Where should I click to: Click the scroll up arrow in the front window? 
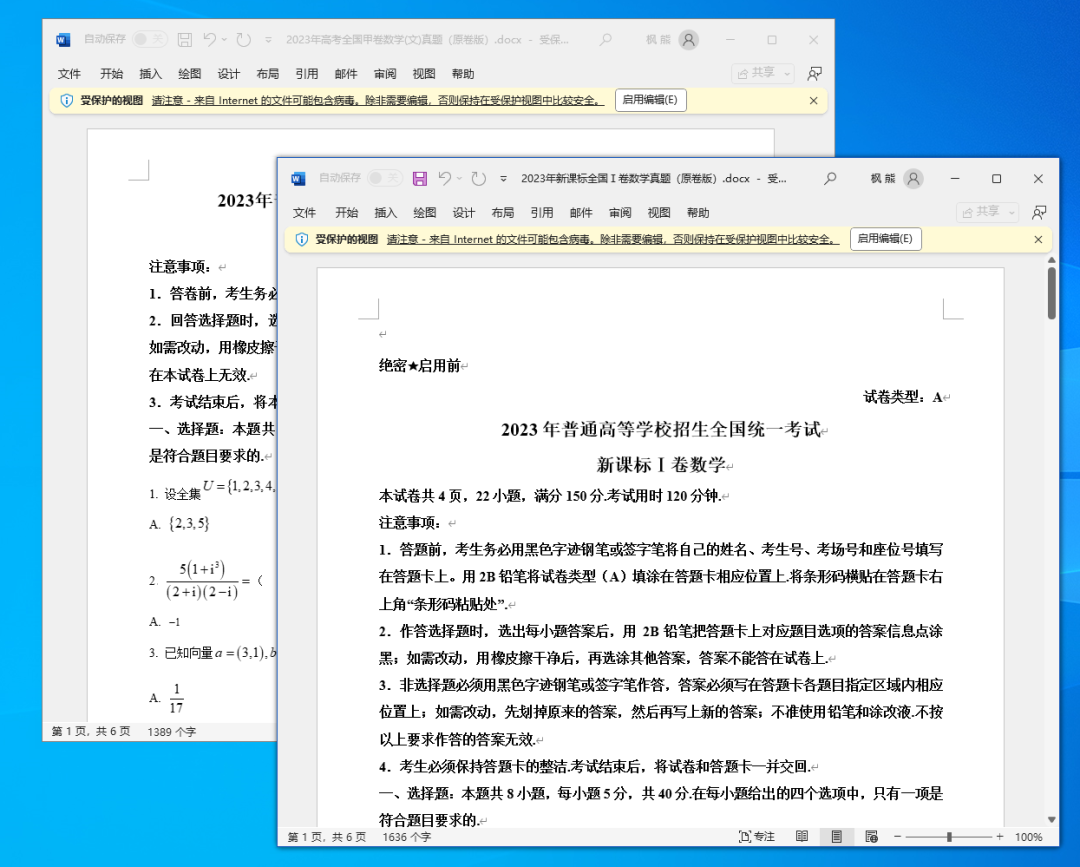tap(1052, 260)
